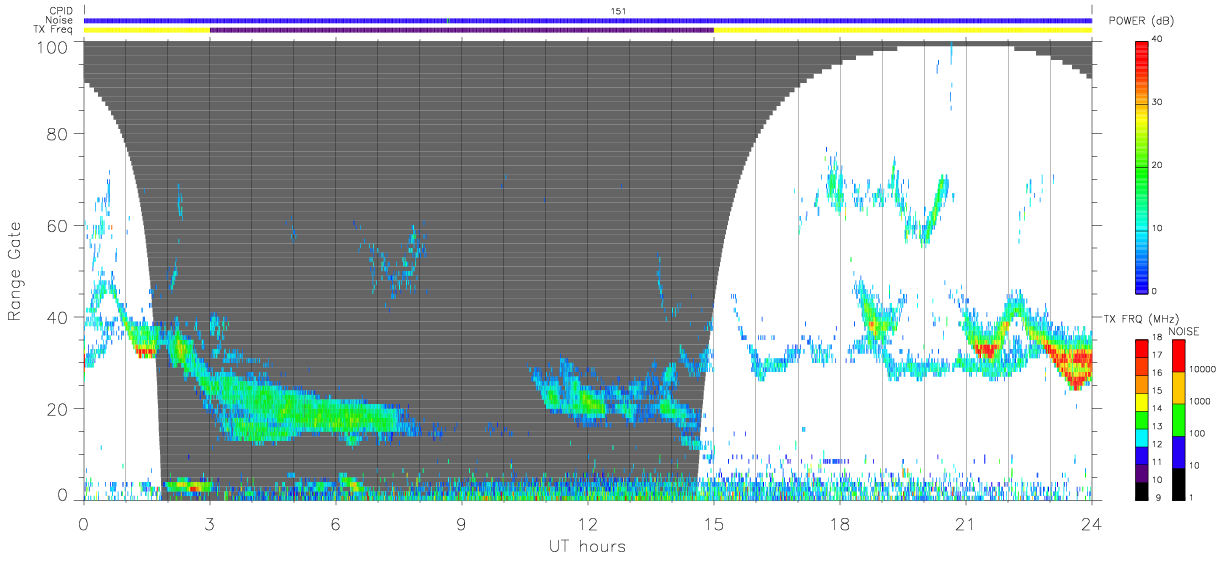1228x567 pixels.
Task: Click the CPID value 151
Action: [x=620, y=11]
